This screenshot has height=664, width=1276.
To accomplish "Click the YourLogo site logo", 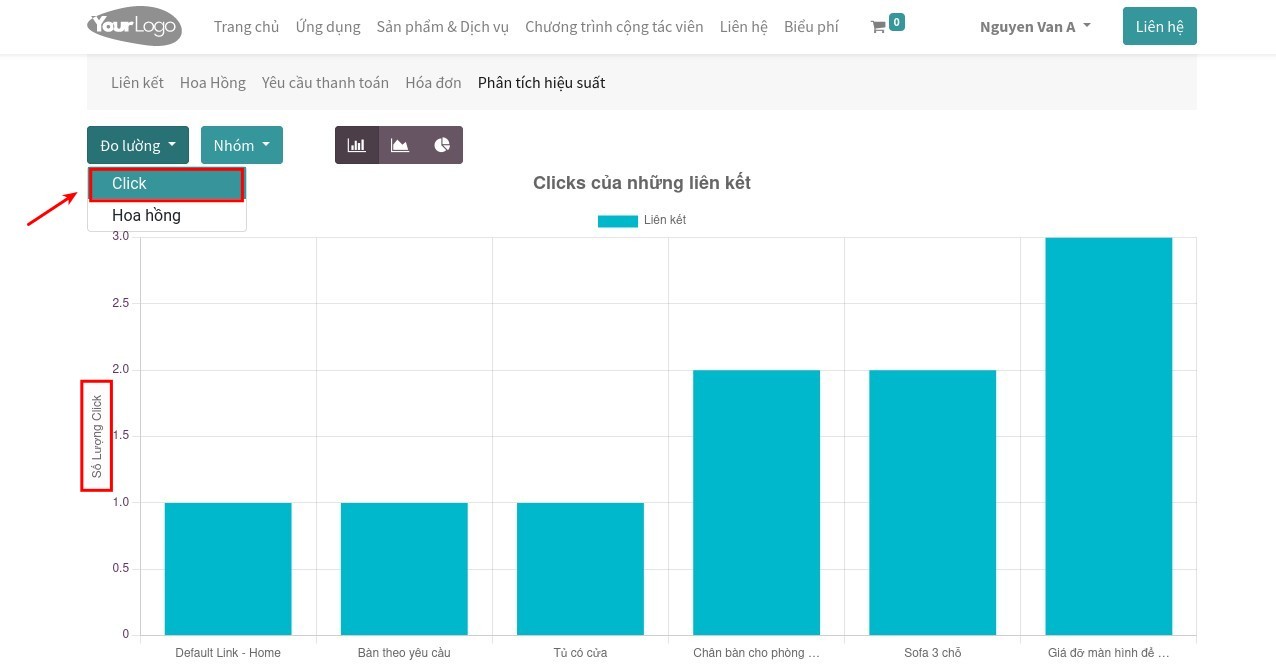I will (134, 26).
